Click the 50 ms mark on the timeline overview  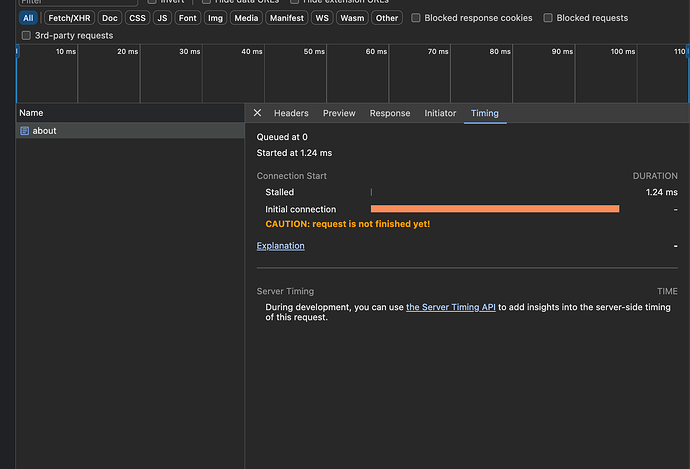(x=314, y=51)
